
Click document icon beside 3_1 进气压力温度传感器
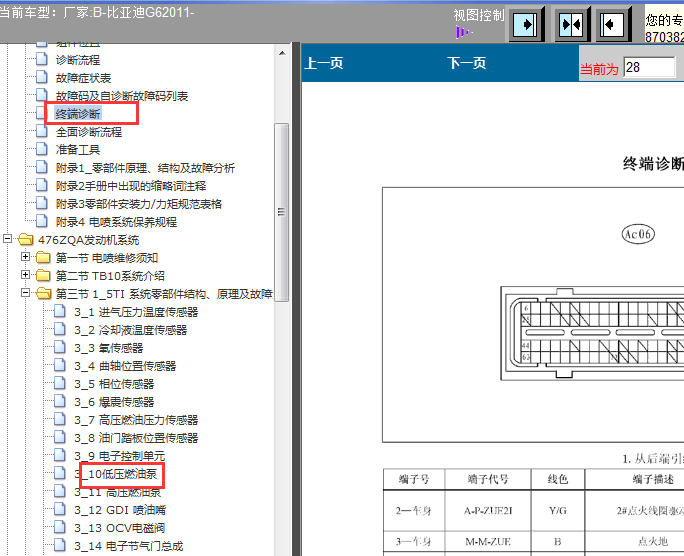click(60, 311)
